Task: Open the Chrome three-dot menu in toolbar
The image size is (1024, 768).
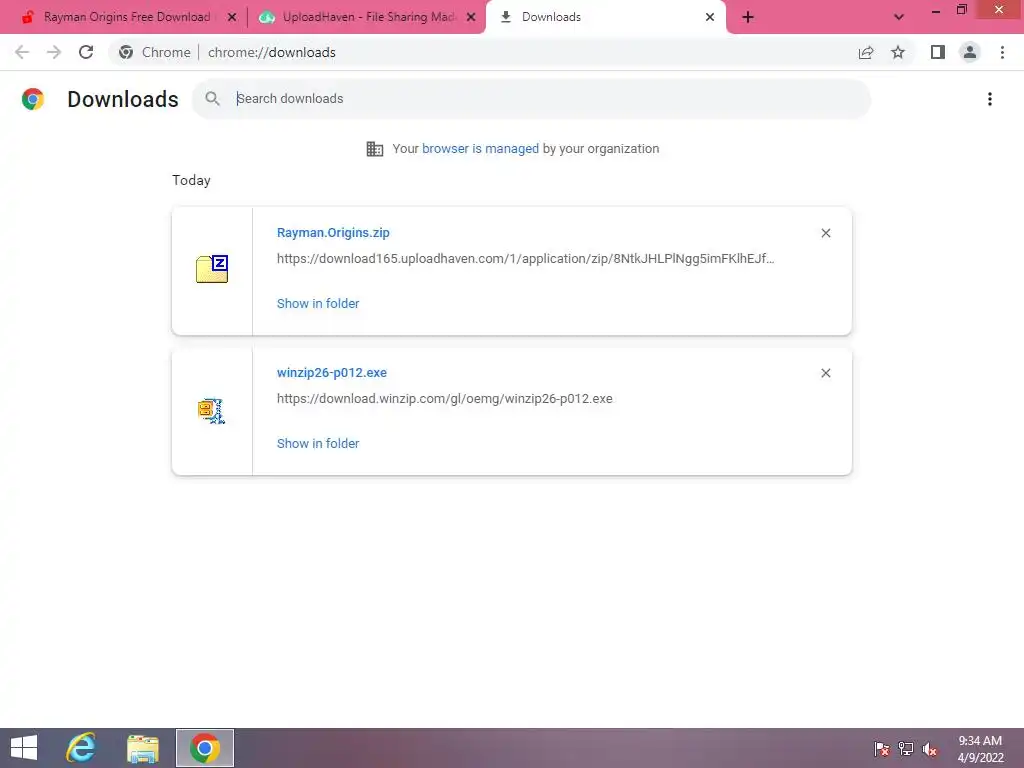Action: [x=1002, y=52]
